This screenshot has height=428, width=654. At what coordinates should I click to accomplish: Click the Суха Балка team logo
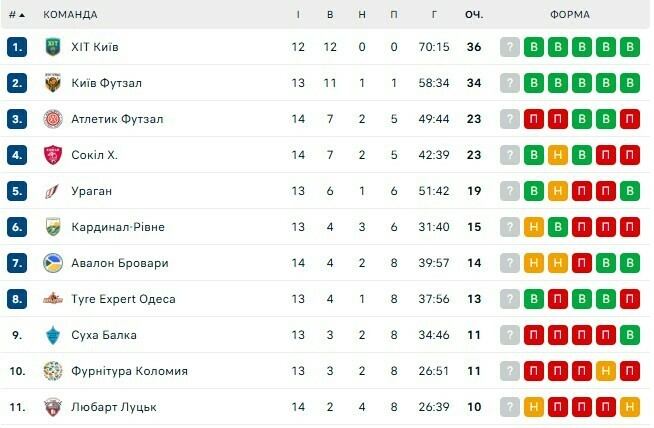(x=53, y=335)
